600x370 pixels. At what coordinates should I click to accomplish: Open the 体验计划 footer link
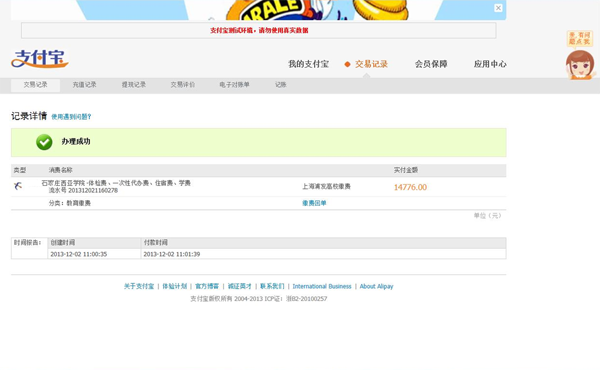click(x=174, y=286)
